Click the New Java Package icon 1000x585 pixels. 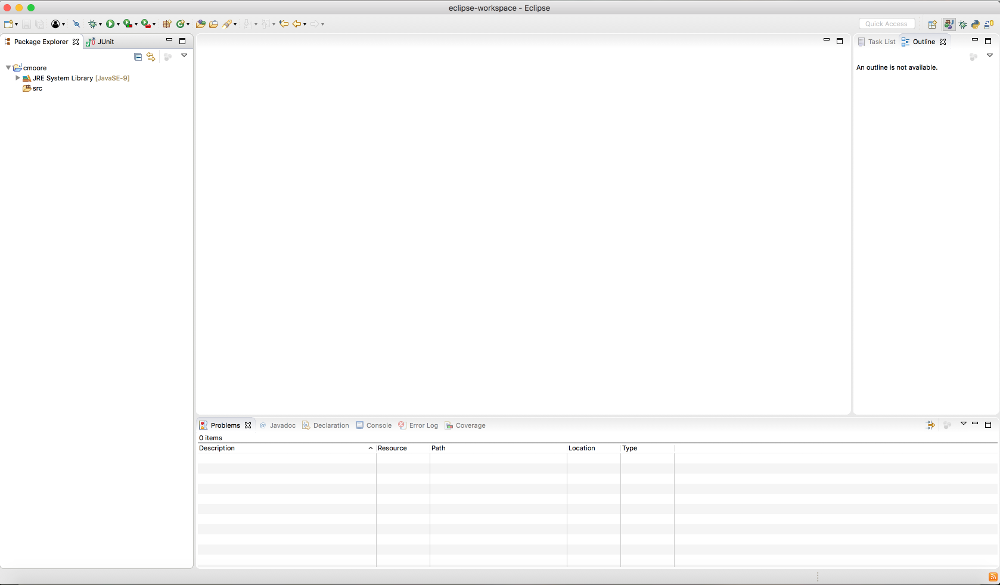tap(167, 24)
